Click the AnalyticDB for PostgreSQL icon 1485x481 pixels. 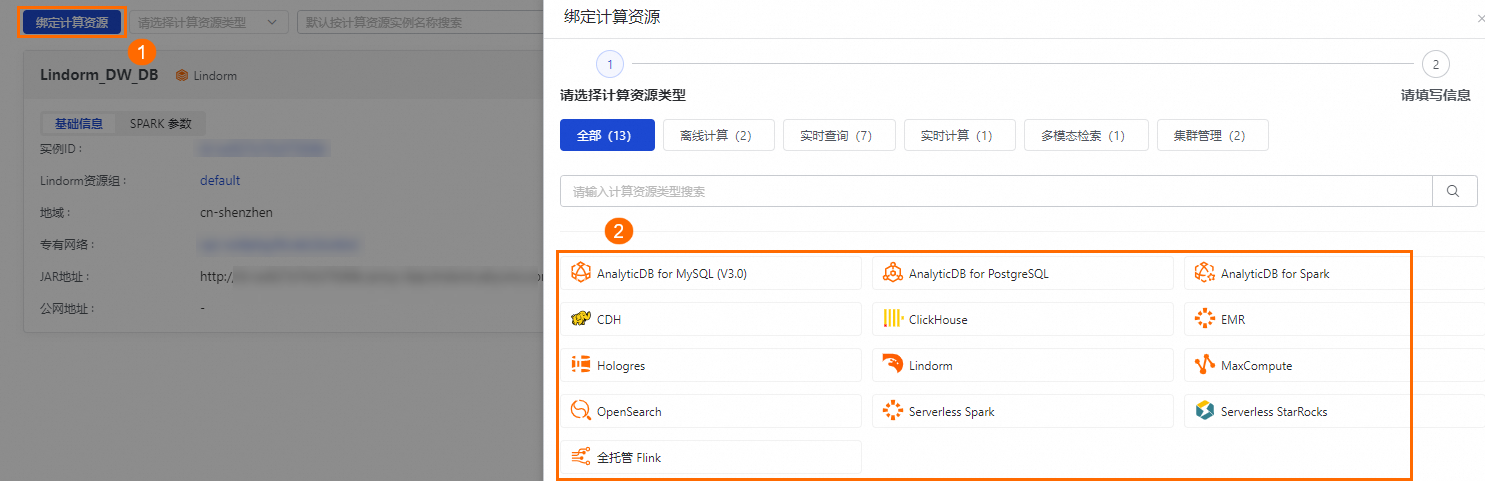click(893, 273)
